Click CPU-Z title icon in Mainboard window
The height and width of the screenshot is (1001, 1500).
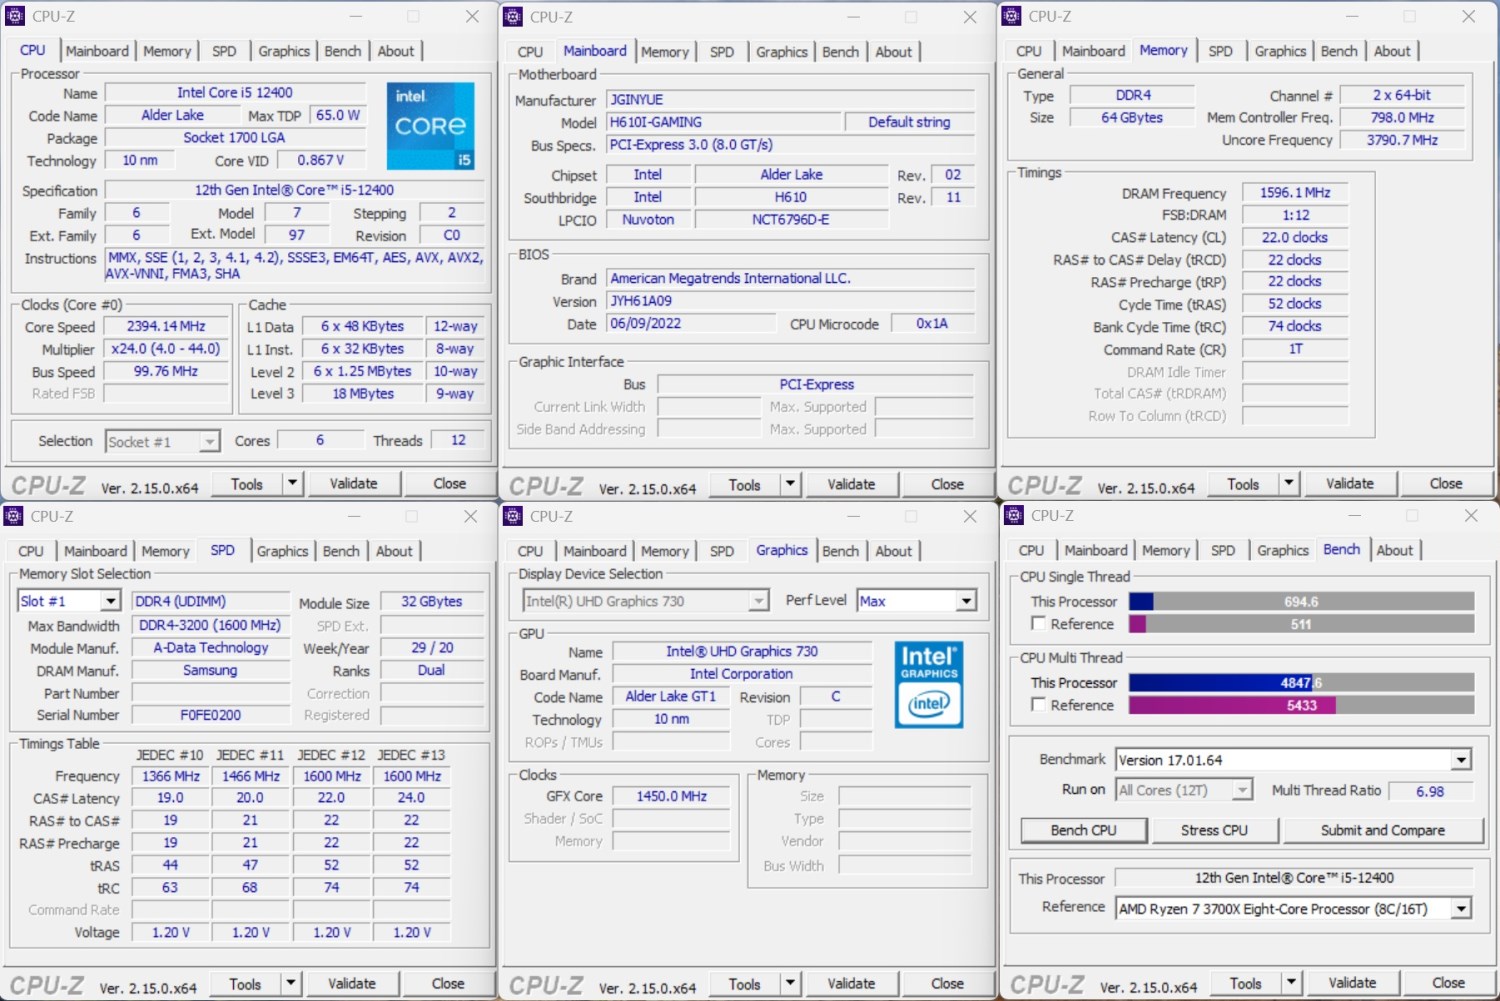pyautogui.click(x=513, y=17)
